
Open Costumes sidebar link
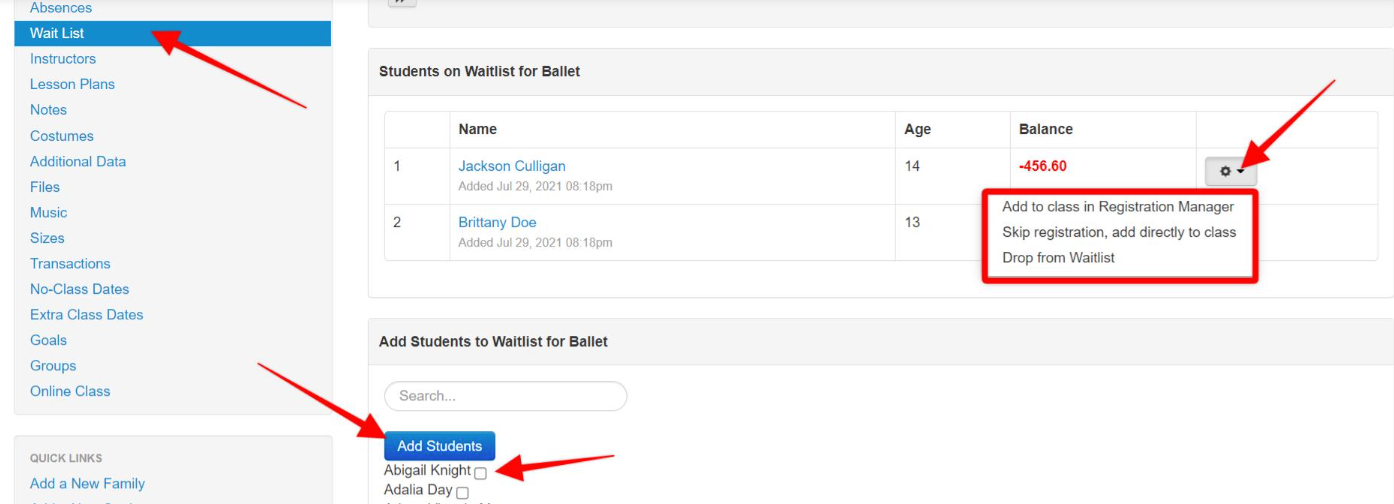[x=62, y=136]
